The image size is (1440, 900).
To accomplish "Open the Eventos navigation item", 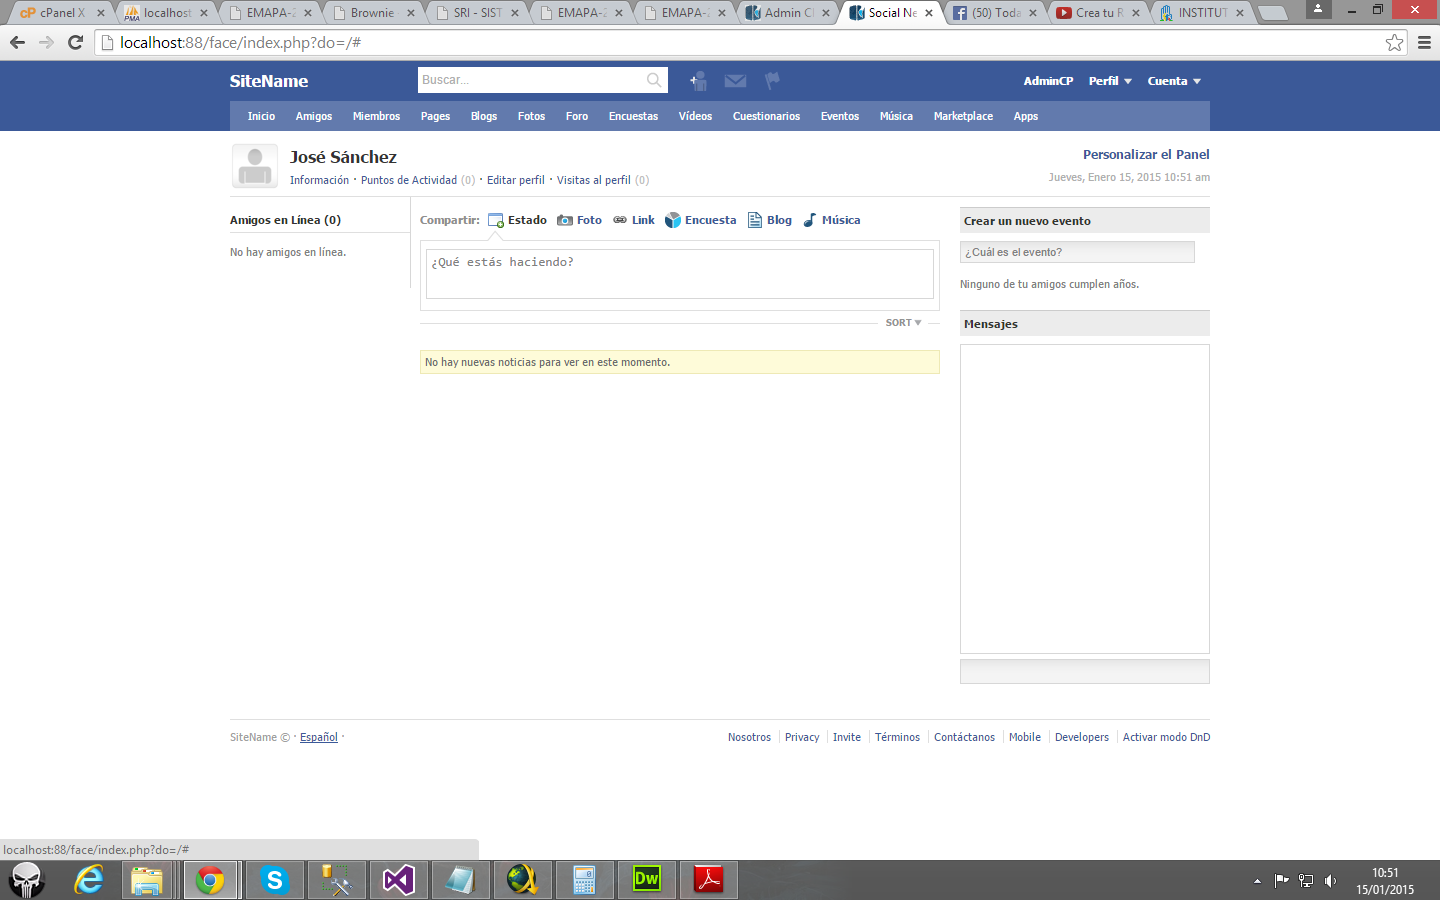I will (839, 116).
